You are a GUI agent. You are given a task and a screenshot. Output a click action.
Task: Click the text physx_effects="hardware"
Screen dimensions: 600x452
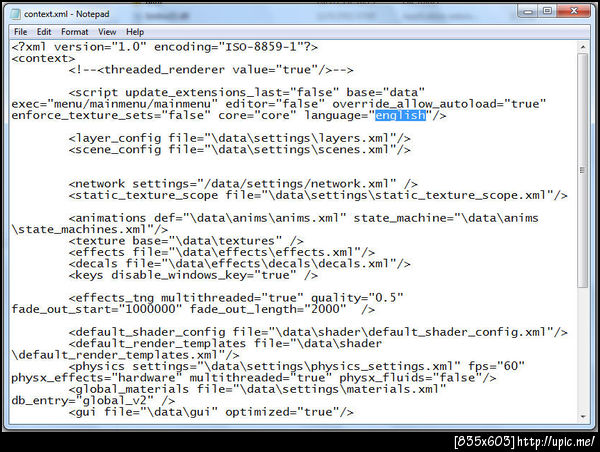point(97,378)
